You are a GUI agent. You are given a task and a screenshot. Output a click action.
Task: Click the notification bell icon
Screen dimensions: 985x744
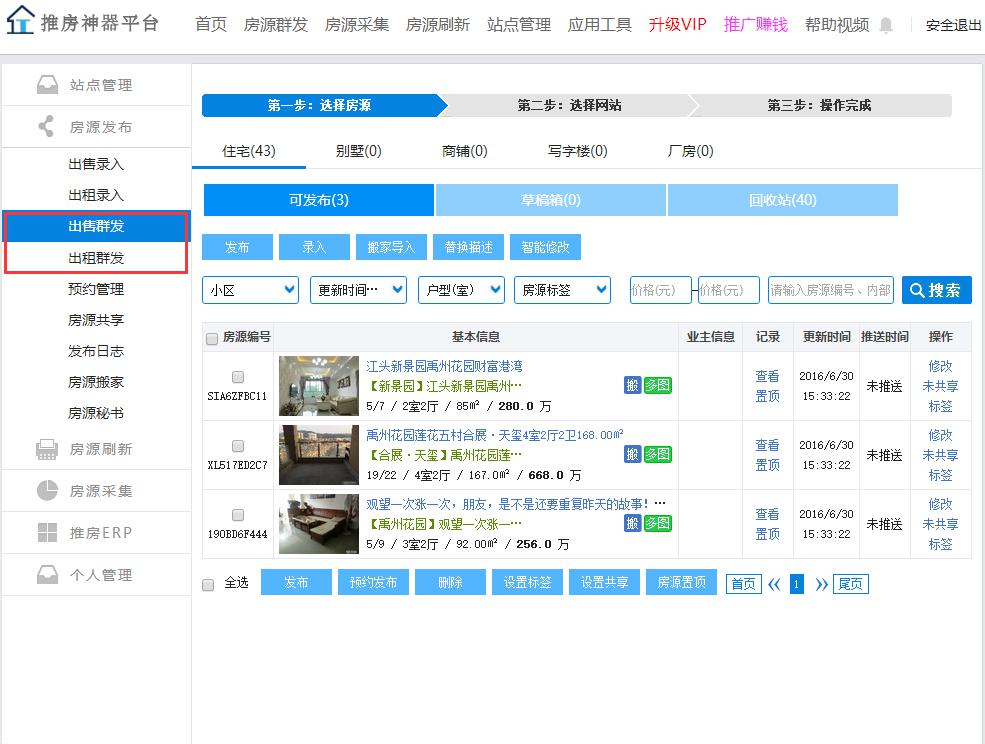886,26
